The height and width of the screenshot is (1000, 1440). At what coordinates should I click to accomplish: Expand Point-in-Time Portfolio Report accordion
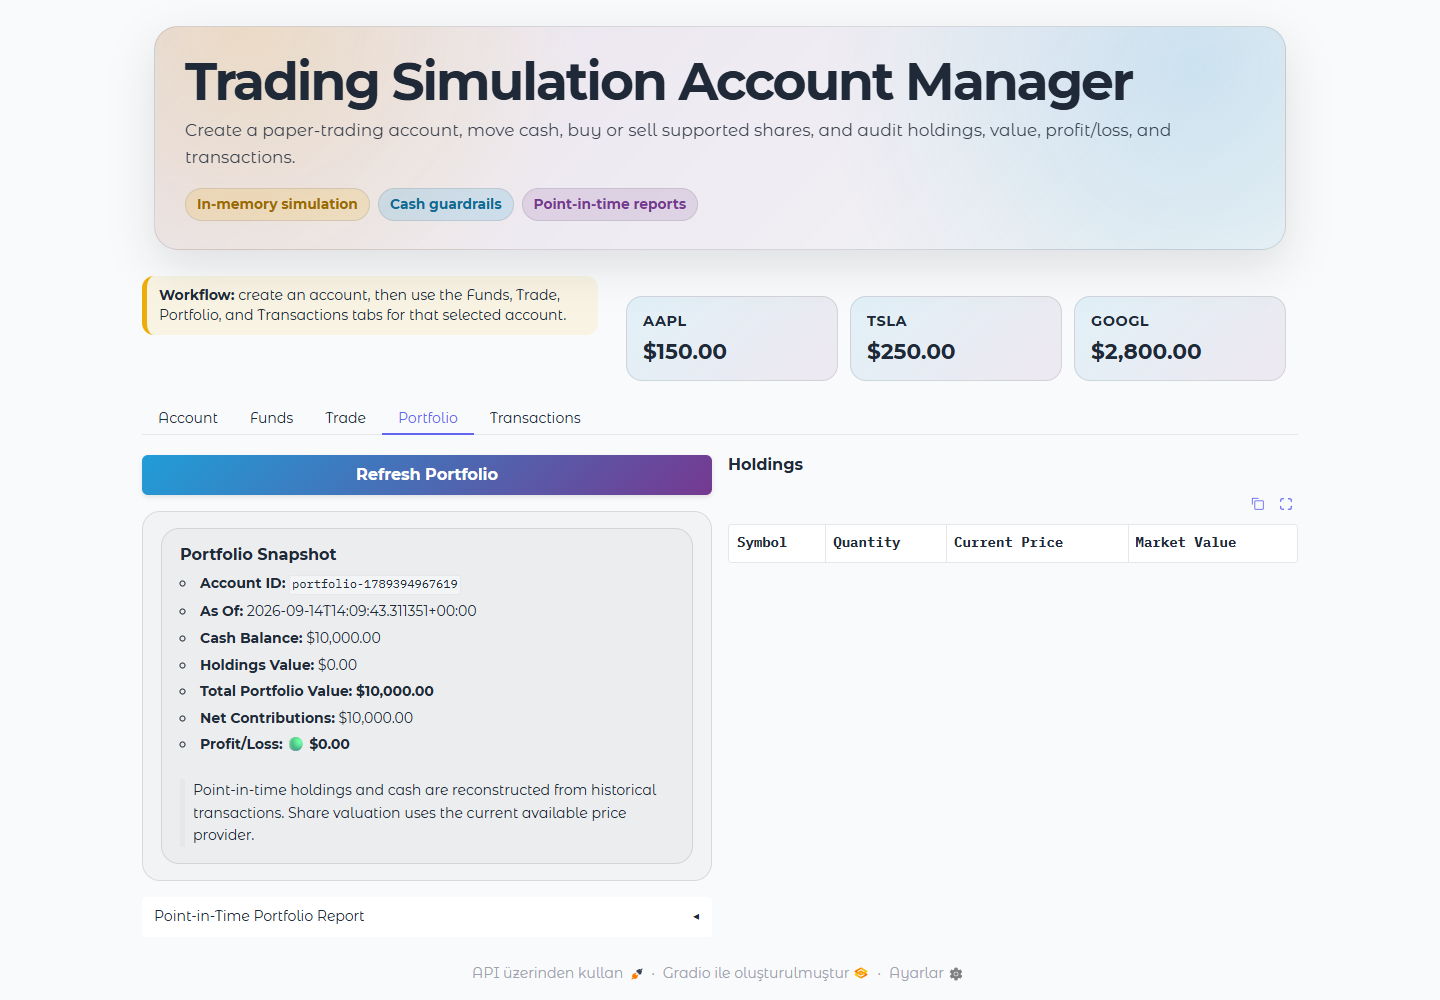coord(427,916)
